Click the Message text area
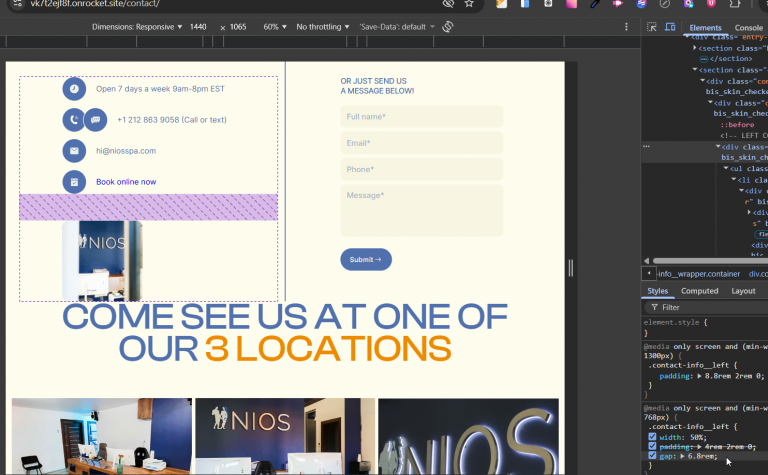This screenshot has height=475, width=768. coord(422,211)
